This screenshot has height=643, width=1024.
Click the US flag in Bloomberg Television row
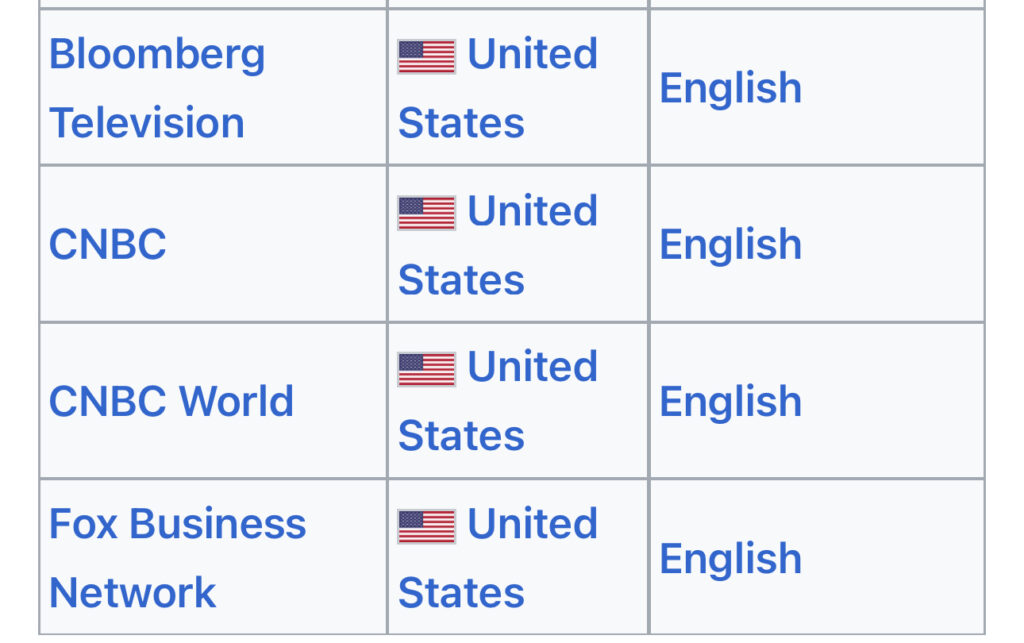click(426, 56)
